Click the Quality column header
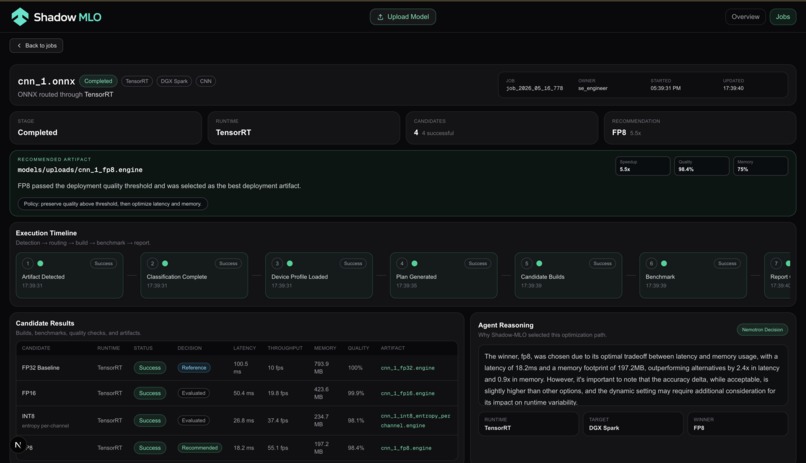Screen dimensions: 806x463 358,348
